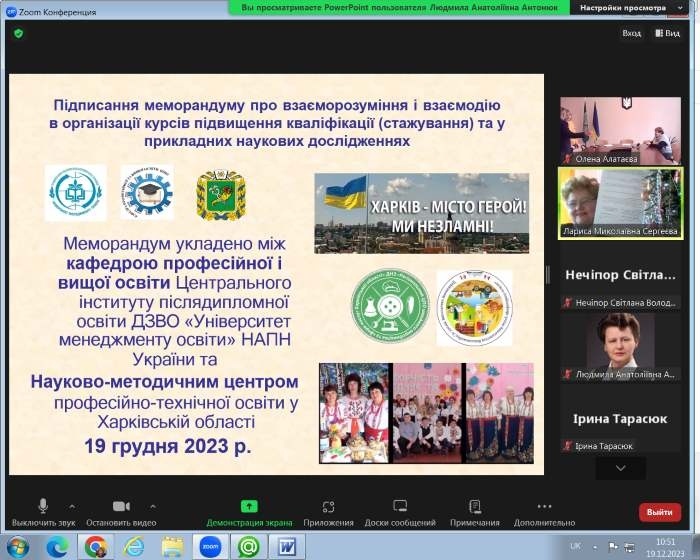Click the Вход sign-in menu item
Screen dimensions: 700x560
point(631,33)
